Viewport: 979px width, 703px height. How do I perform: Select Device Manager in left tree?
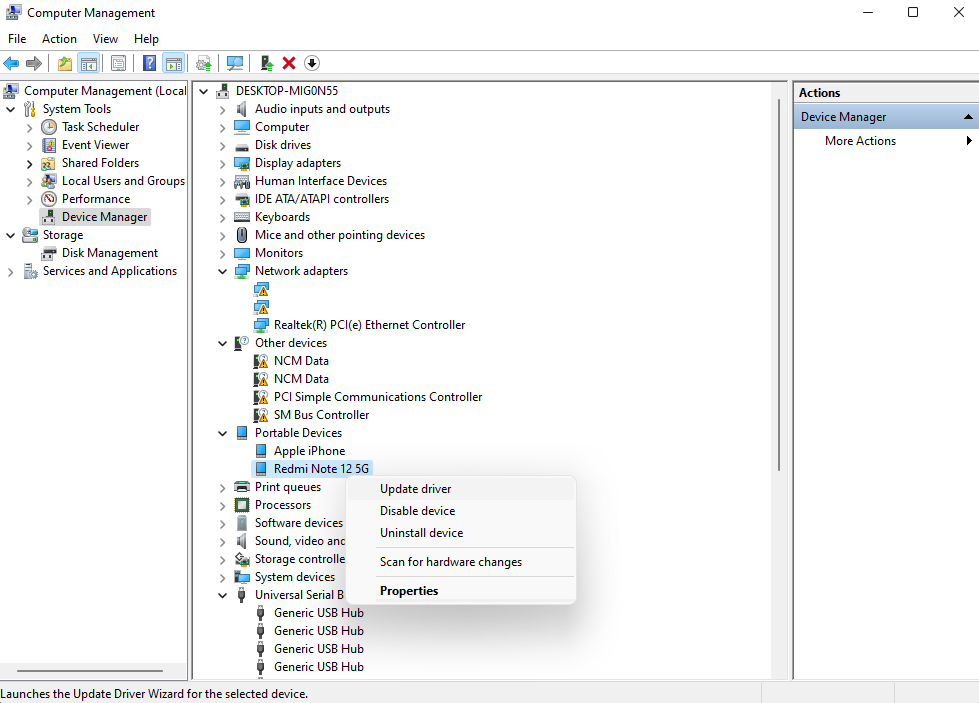coord(95,217)
